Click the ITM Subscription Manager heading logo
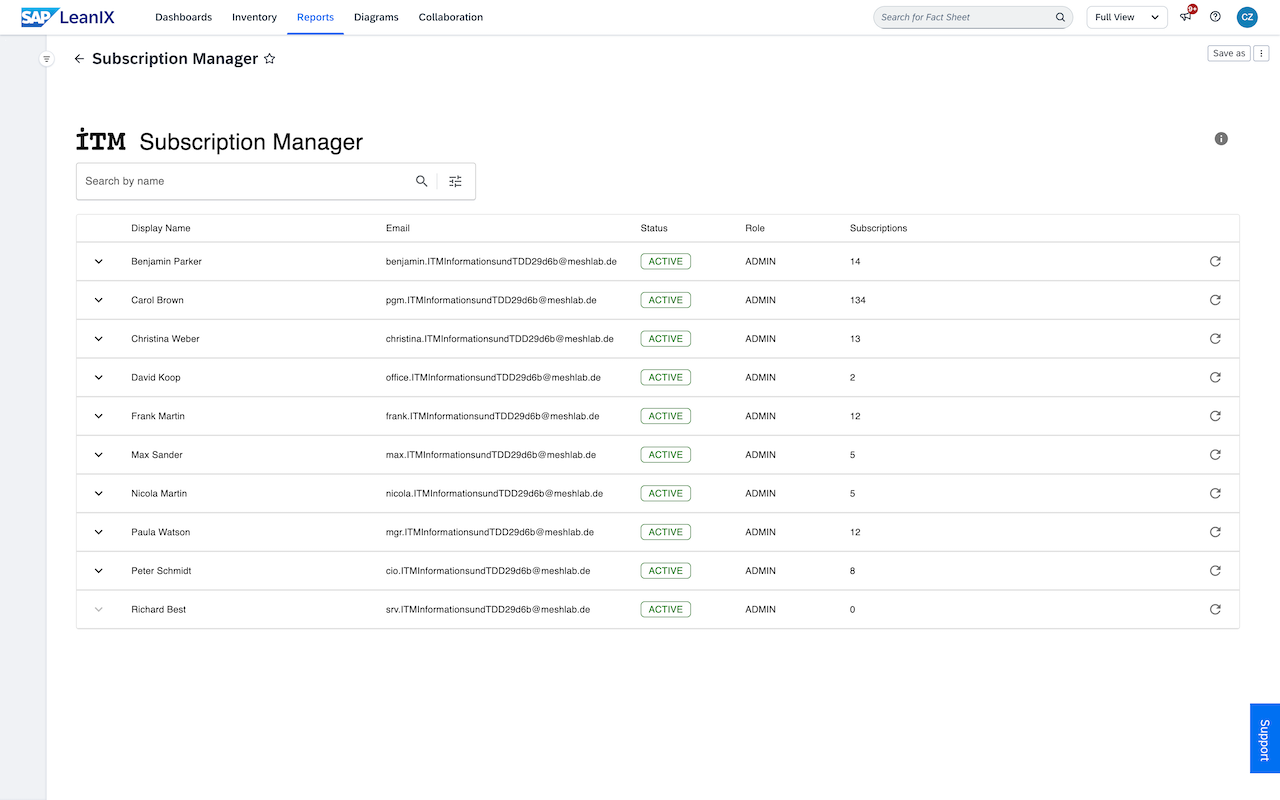The height and width of the screenshot is (800, 1280). tap(101, 140)
